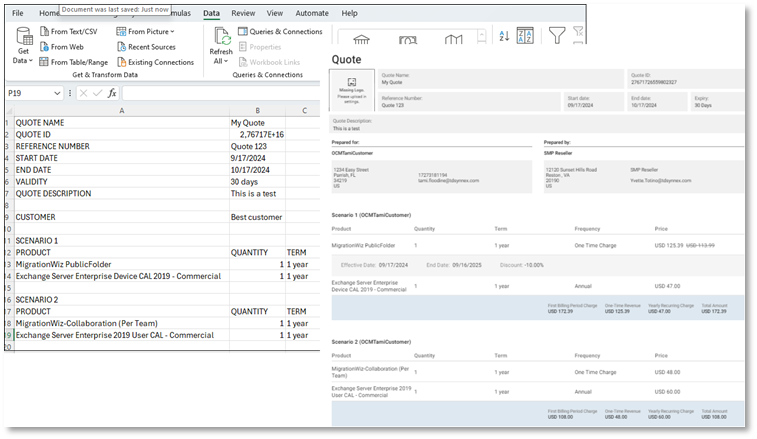Select the cell containing Quote 123

click(257, 146)
